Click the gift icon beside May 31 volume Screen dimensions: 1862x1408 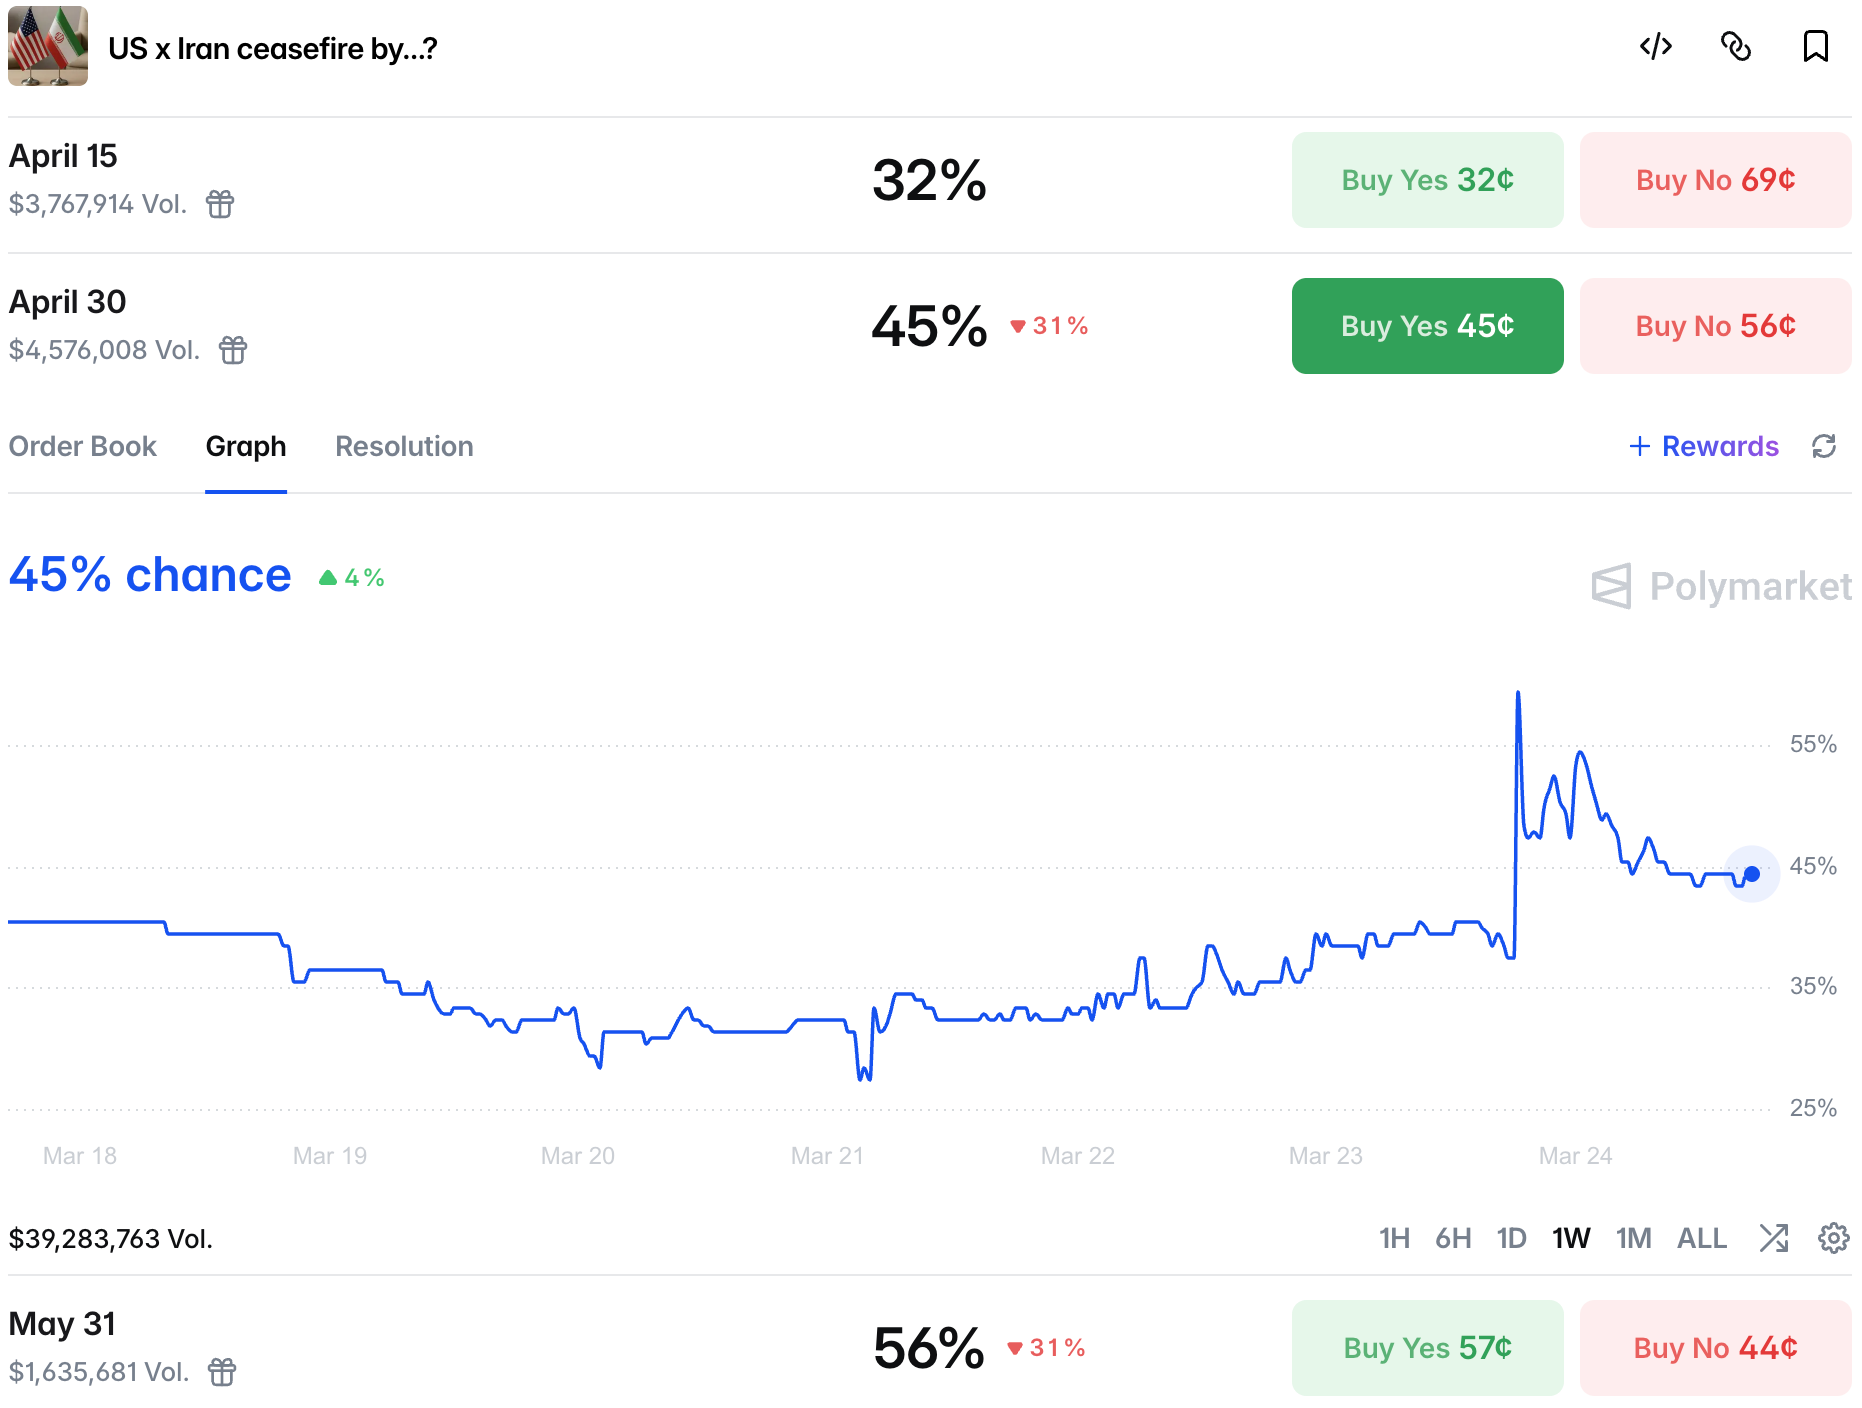222,1372
